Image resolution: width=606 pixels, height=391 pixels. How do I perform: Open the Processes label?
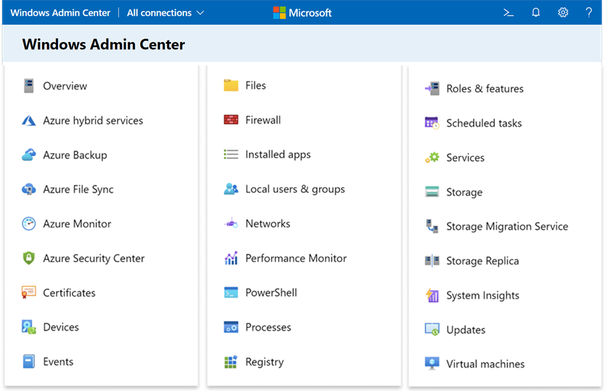pyautogui.click(x=268, y=327)
